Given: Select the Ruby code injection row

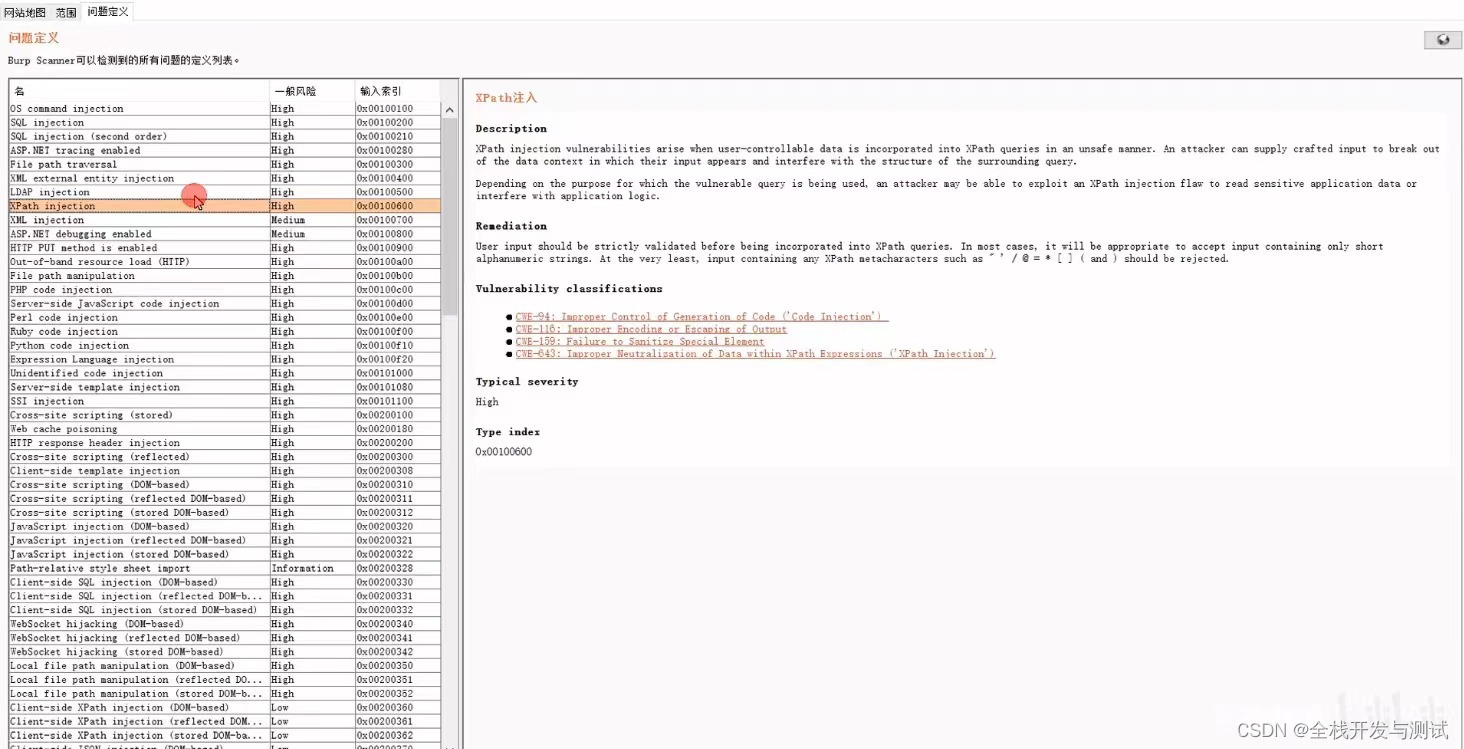Looking at the screenshot, I should coord(225,332).
